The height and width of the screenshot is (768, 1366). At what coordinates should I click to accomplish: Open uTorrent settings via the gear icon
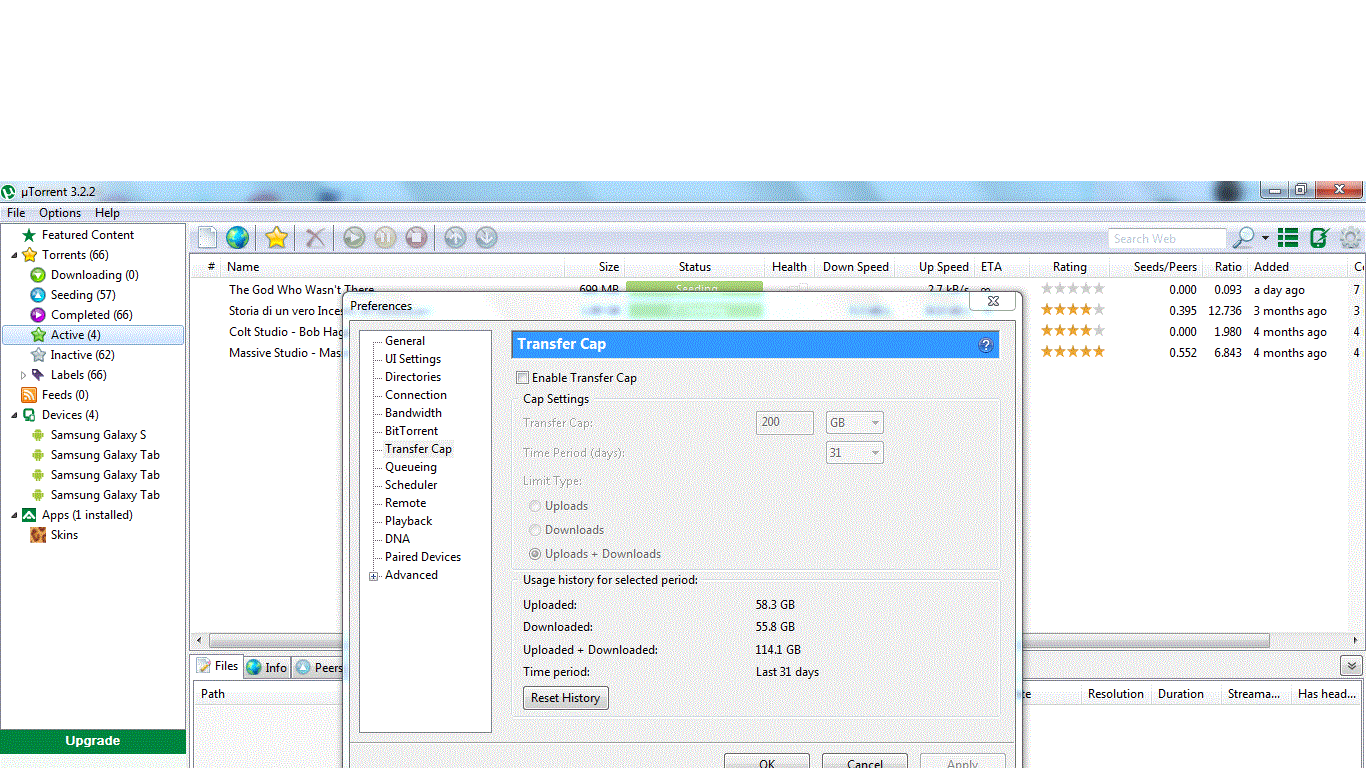[x=1350, y=237]
